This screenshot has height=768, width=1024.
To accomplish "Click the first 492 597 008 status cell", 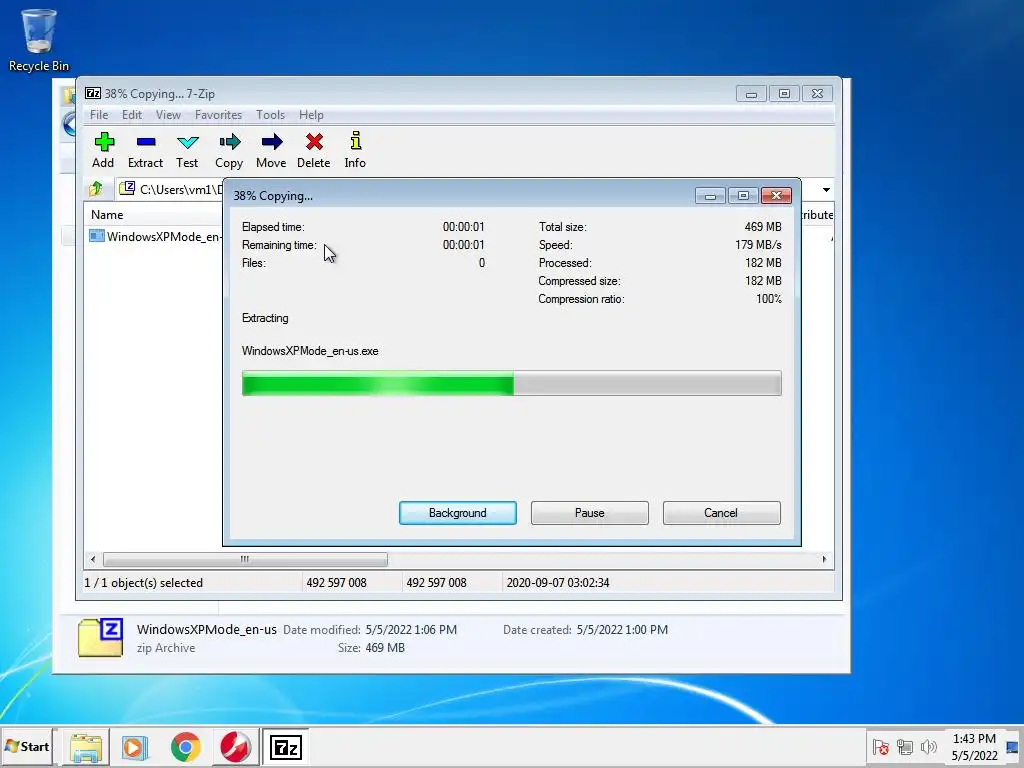I will click(x=336, y=583).
